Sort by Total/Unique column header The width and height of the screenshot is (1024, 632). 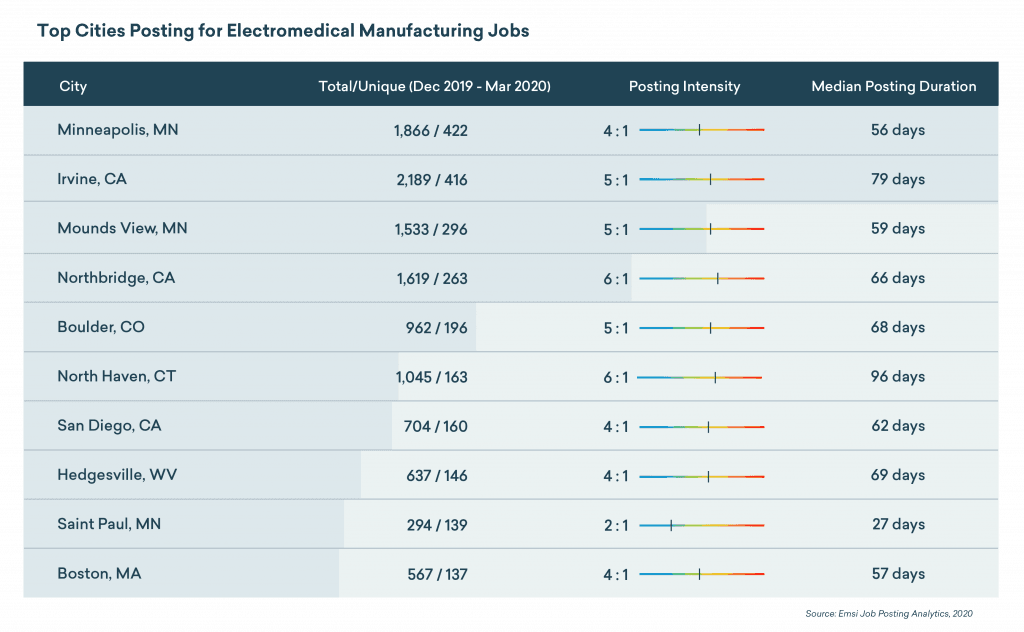tap(434, 87)
